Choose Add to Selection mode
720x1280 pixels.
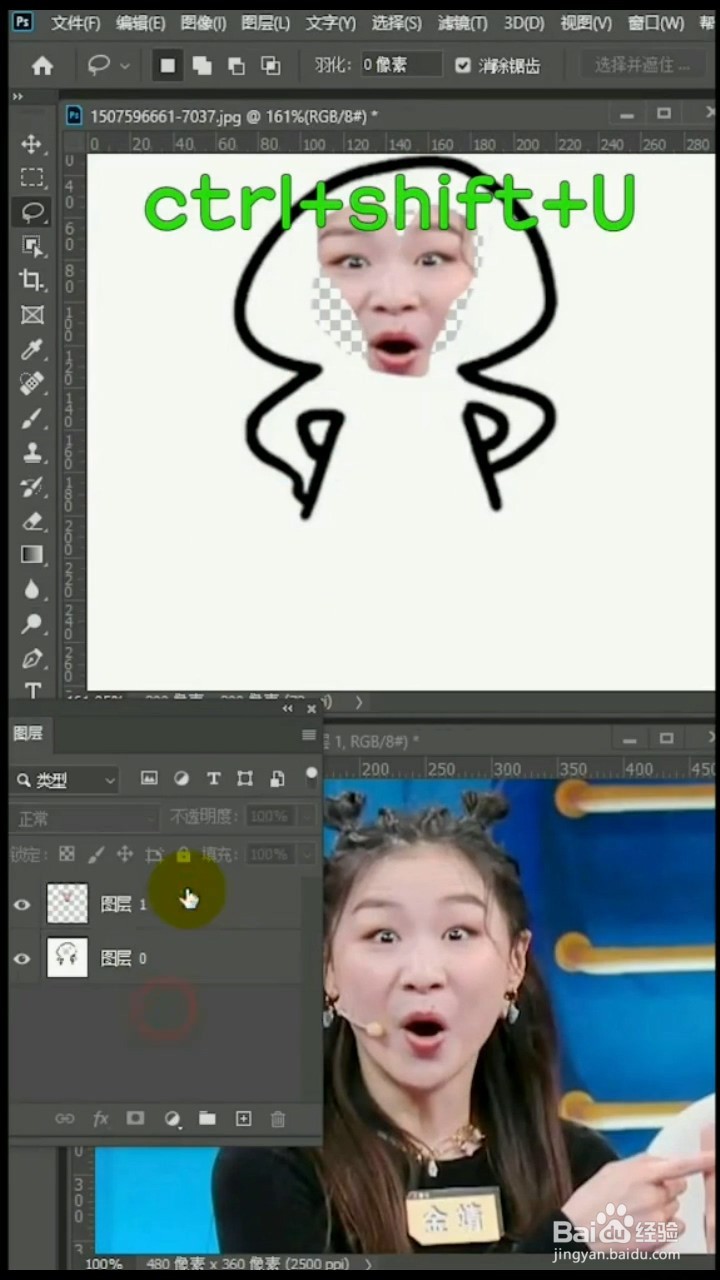202,66
